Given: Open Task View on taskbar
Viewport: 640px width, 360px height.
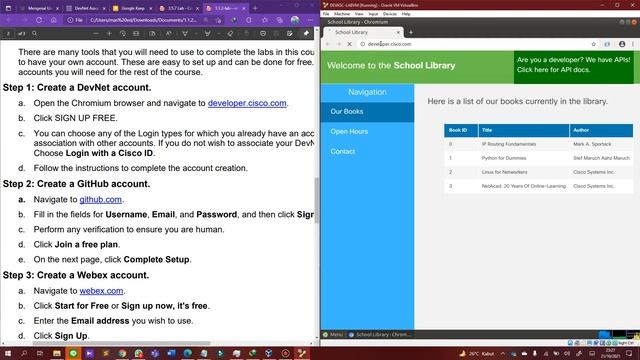Looking at the screenshot, I should [40, 353].
